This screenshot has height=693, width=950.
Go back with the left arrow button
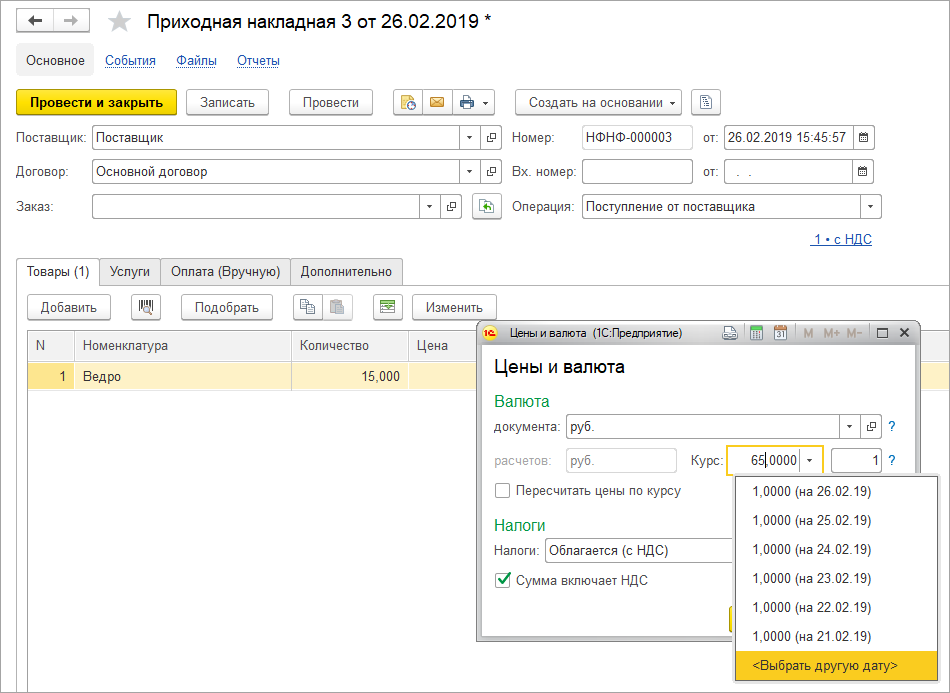coord(35,21)
